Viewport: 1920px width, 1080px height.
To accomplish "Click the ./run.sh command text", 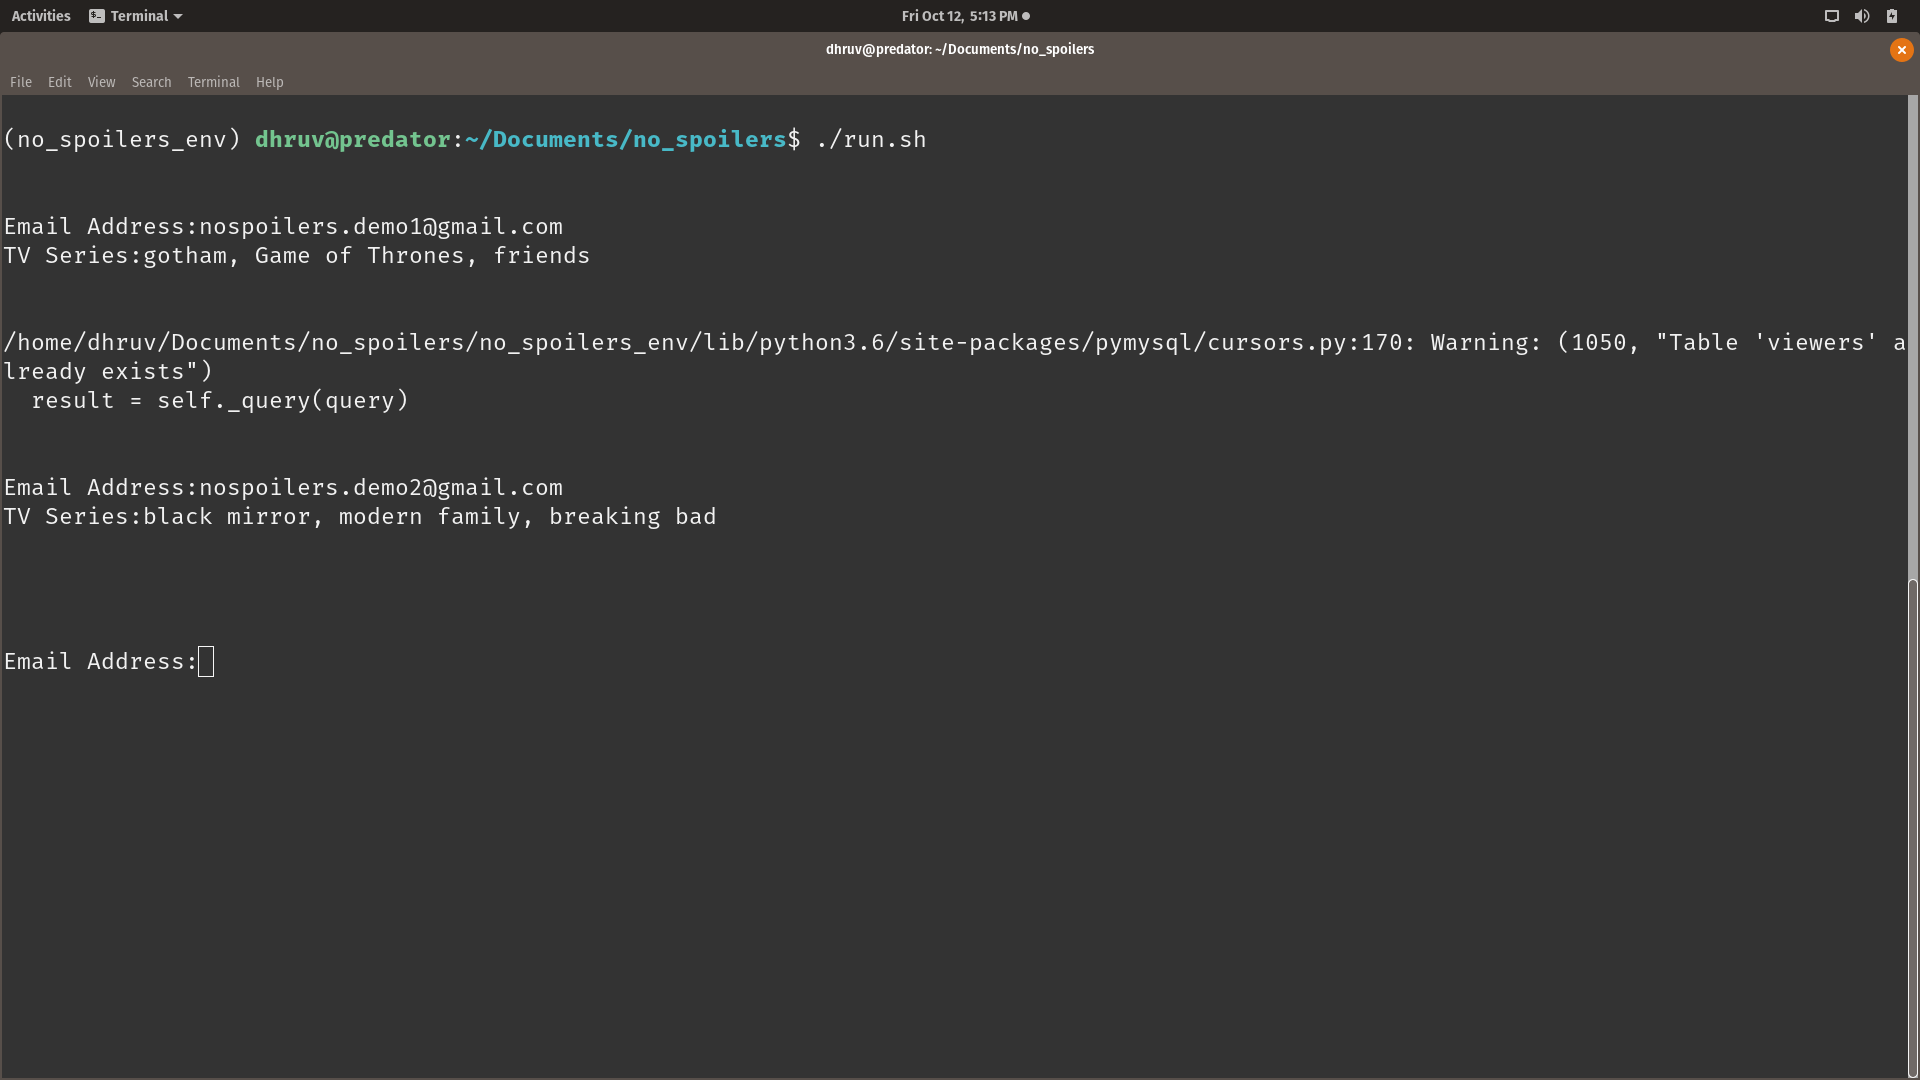I will click(871, 140).
